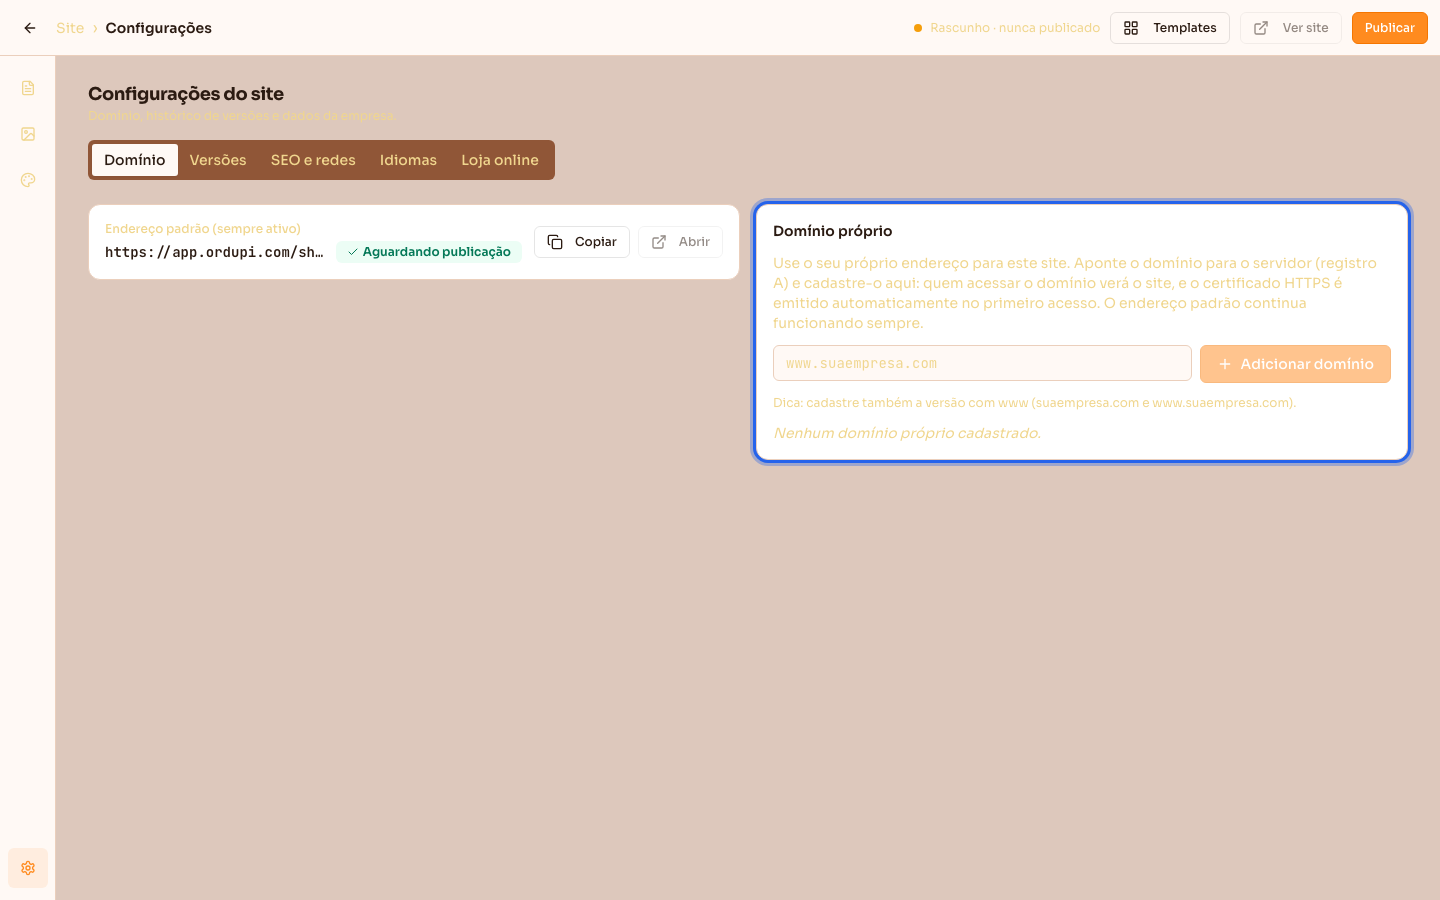
Task: Publish the site with Publicar
Action: tap(1390, 28)
